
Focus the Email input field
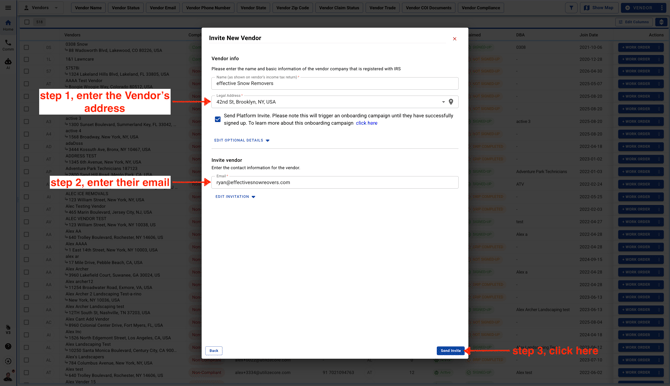335,183
